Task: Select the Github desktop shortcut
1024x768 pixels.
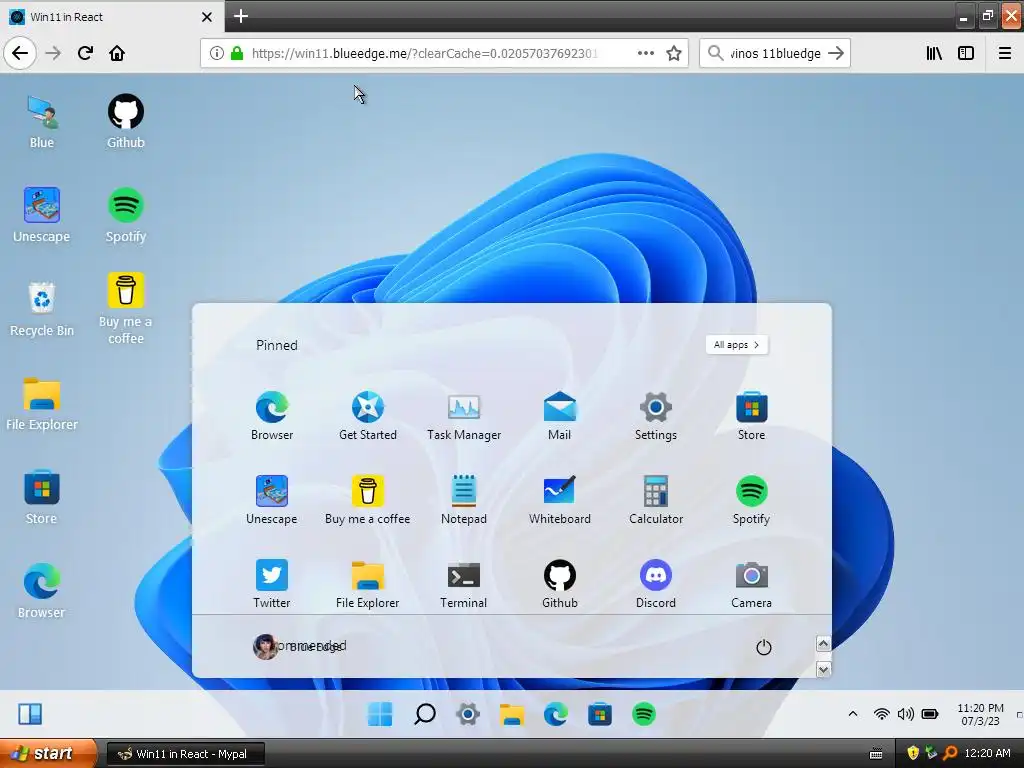Action: (125, 121)
